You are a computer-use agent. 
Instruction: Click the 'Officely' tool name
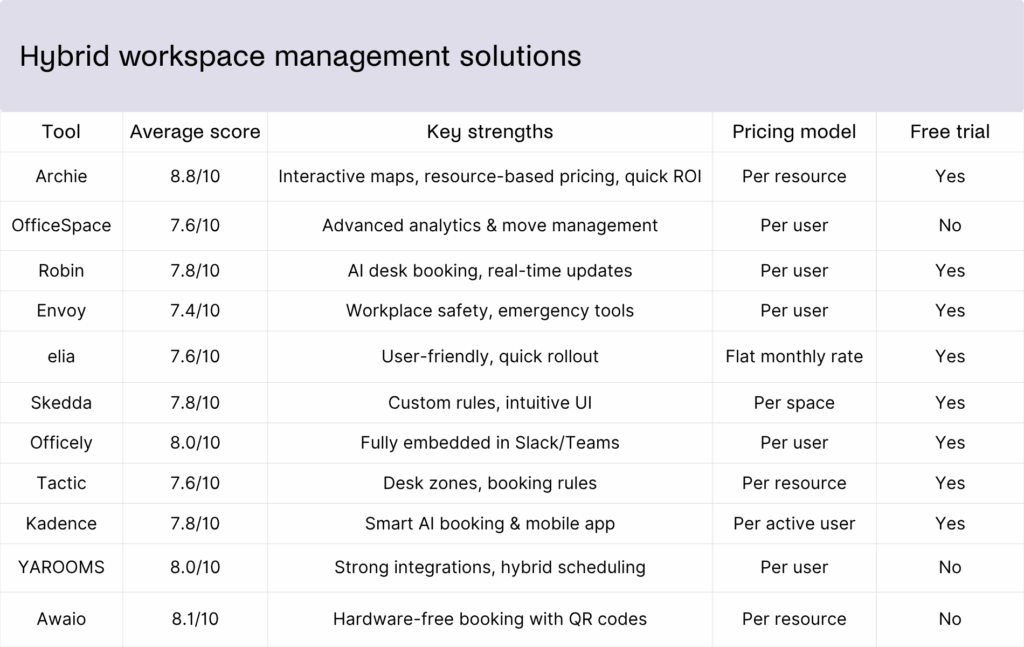[61, 443]
